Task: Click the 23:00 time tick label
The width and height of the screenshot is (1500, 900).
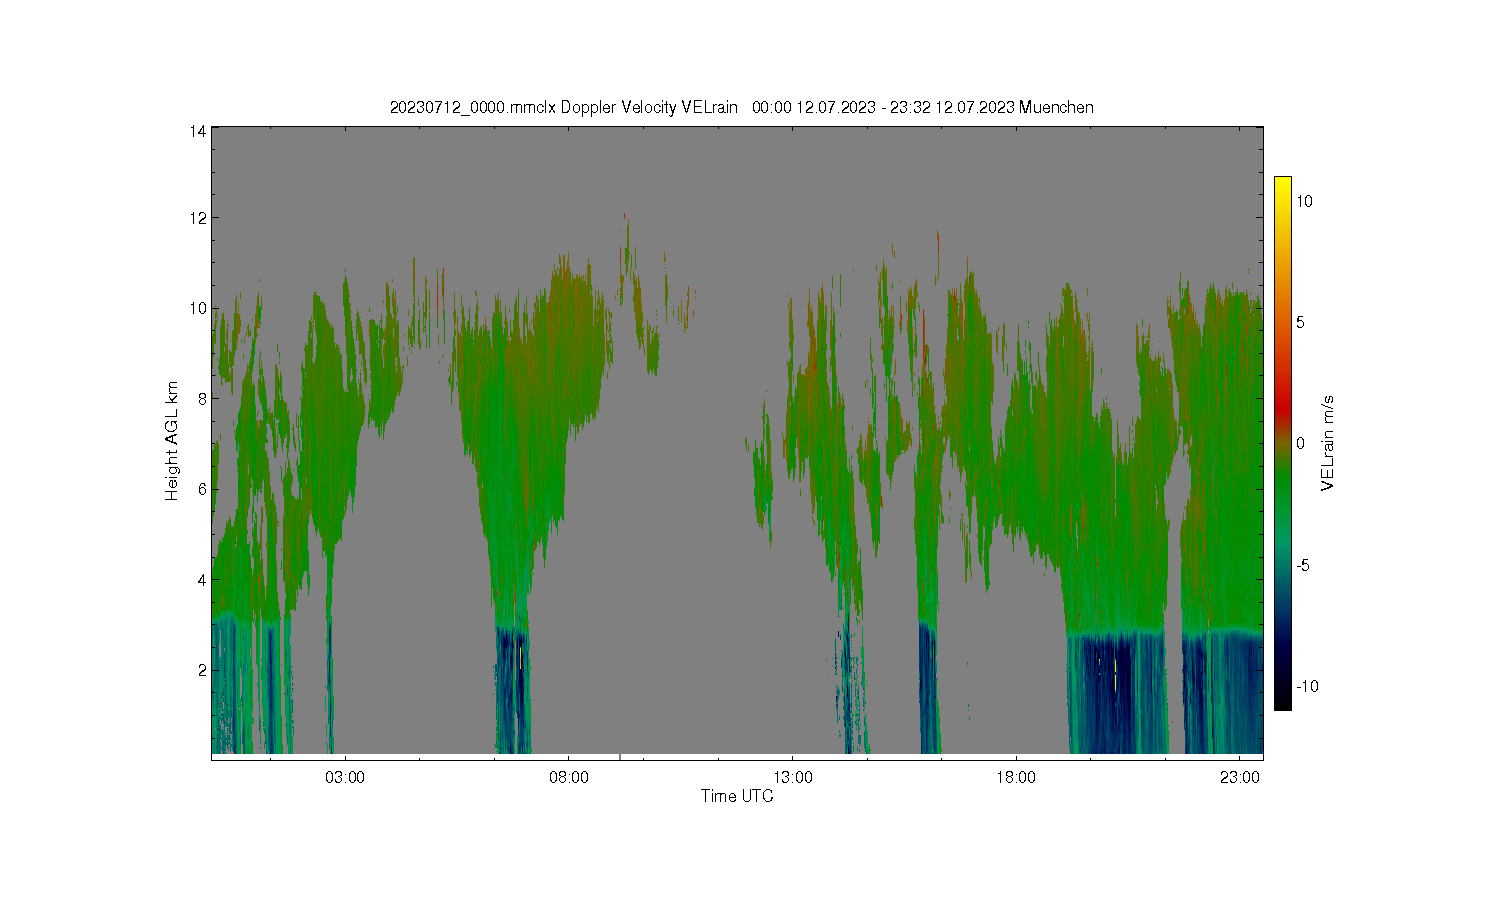Action: 1240,777
